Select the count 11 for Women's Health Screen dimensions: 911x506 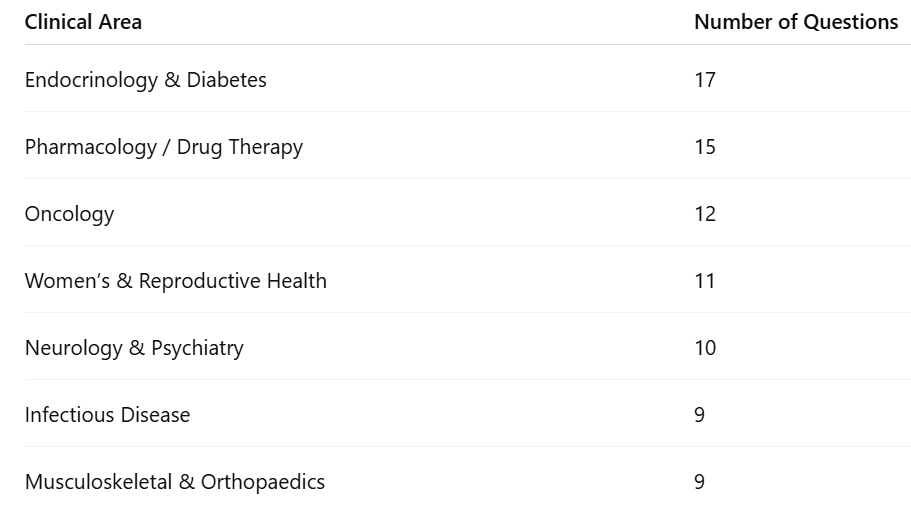point(705,281)
